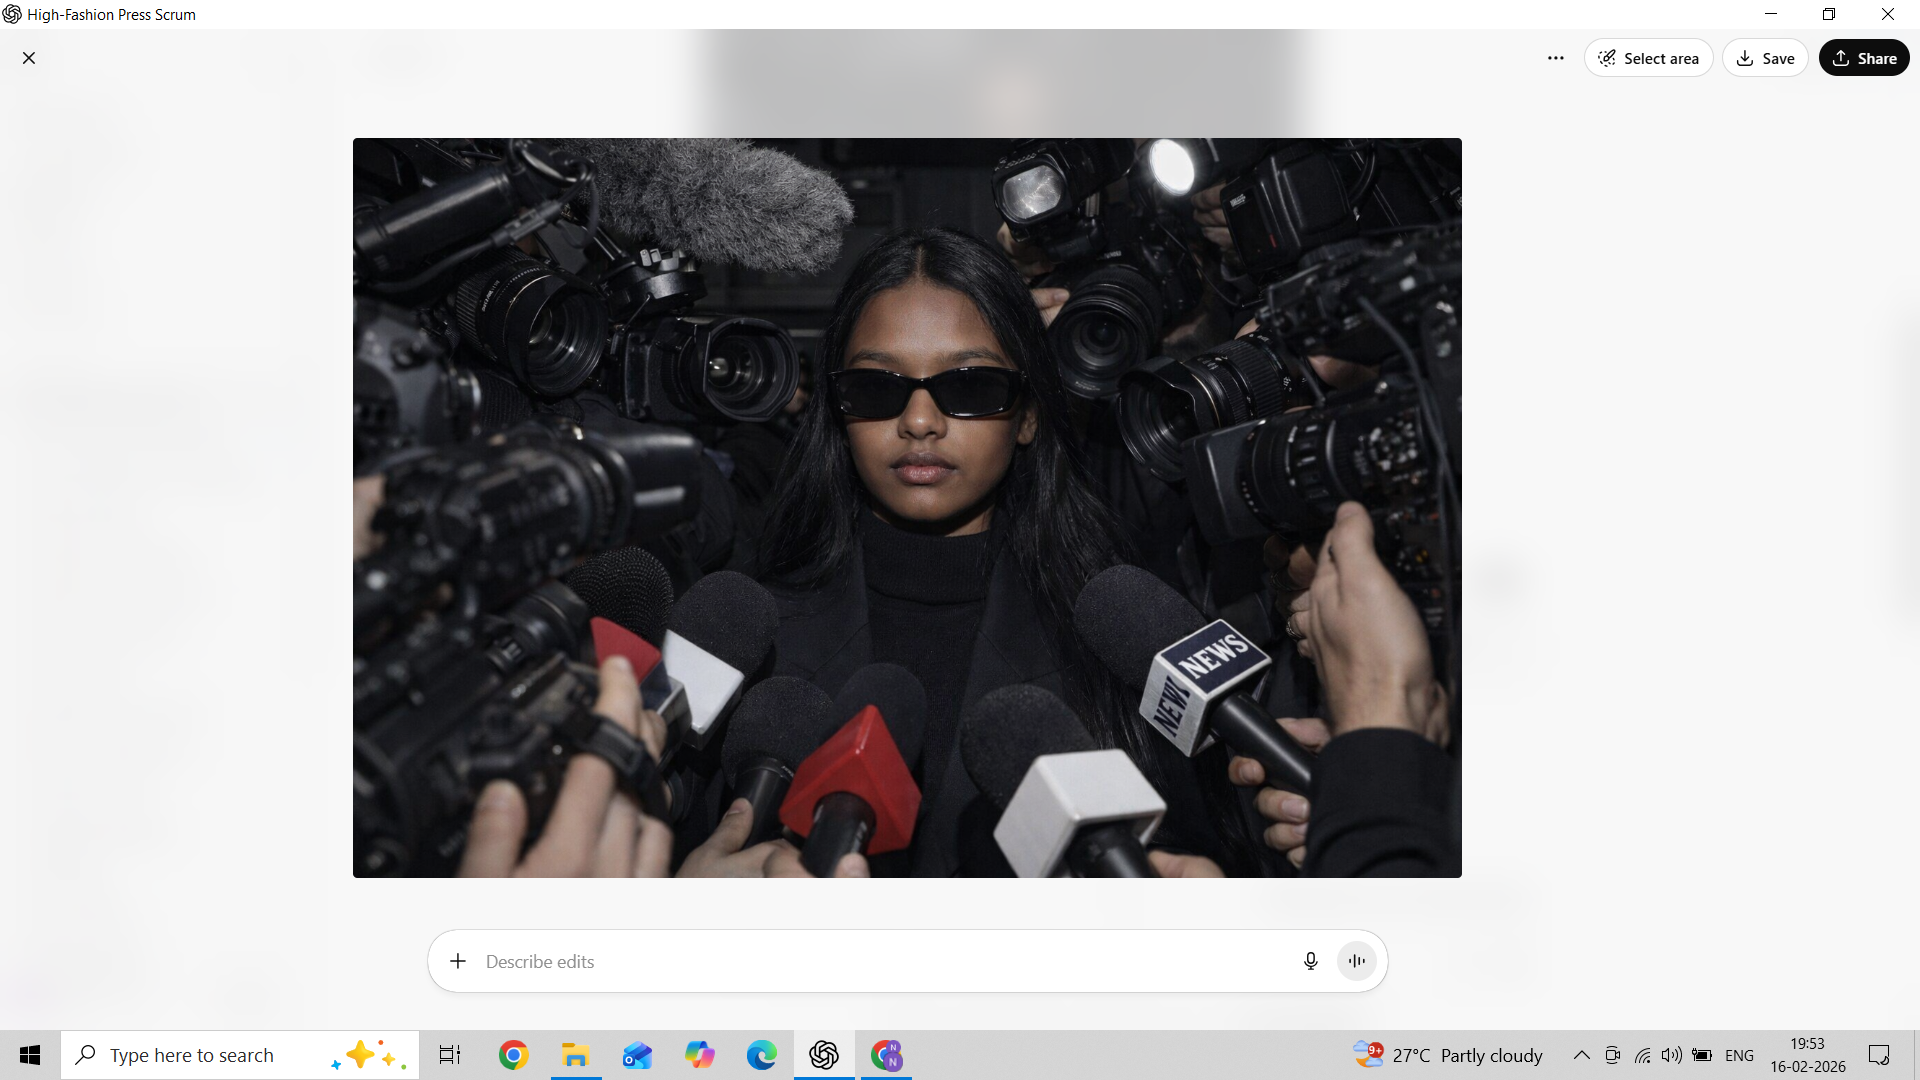The height and width of the screenshot is (1080, 1920).
Task: Open the weather widget showing 27°C
Action: click(1448, 1055)
